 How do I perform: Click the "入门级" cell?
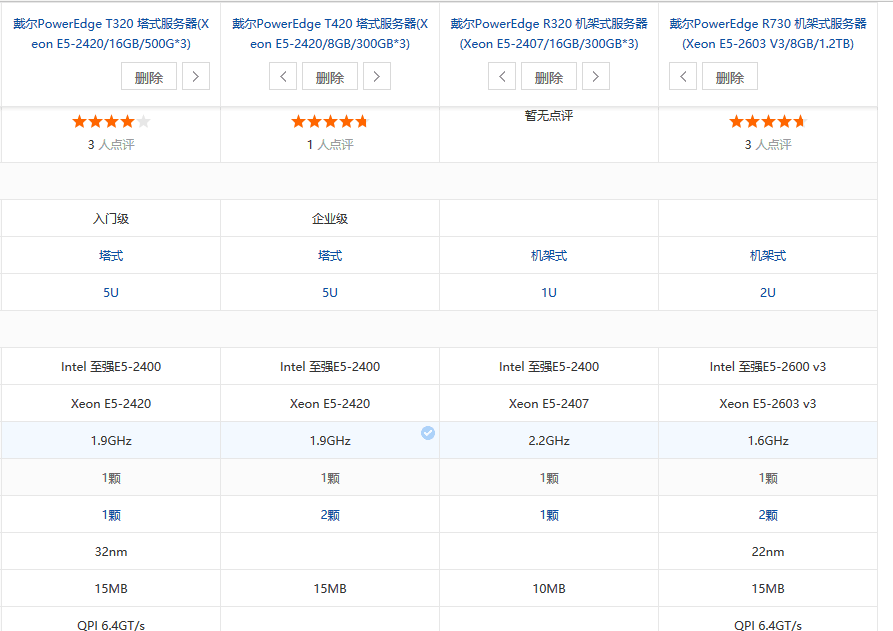point(111,219)
